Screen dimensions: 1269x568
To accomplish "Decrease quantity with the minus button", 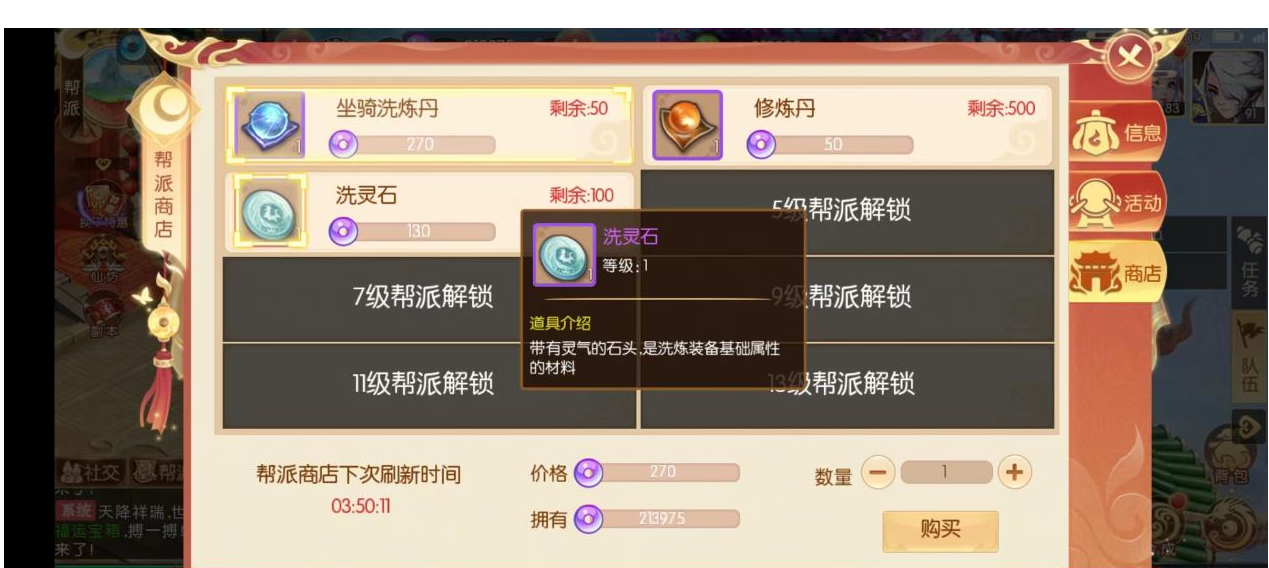I will [876, 473].
